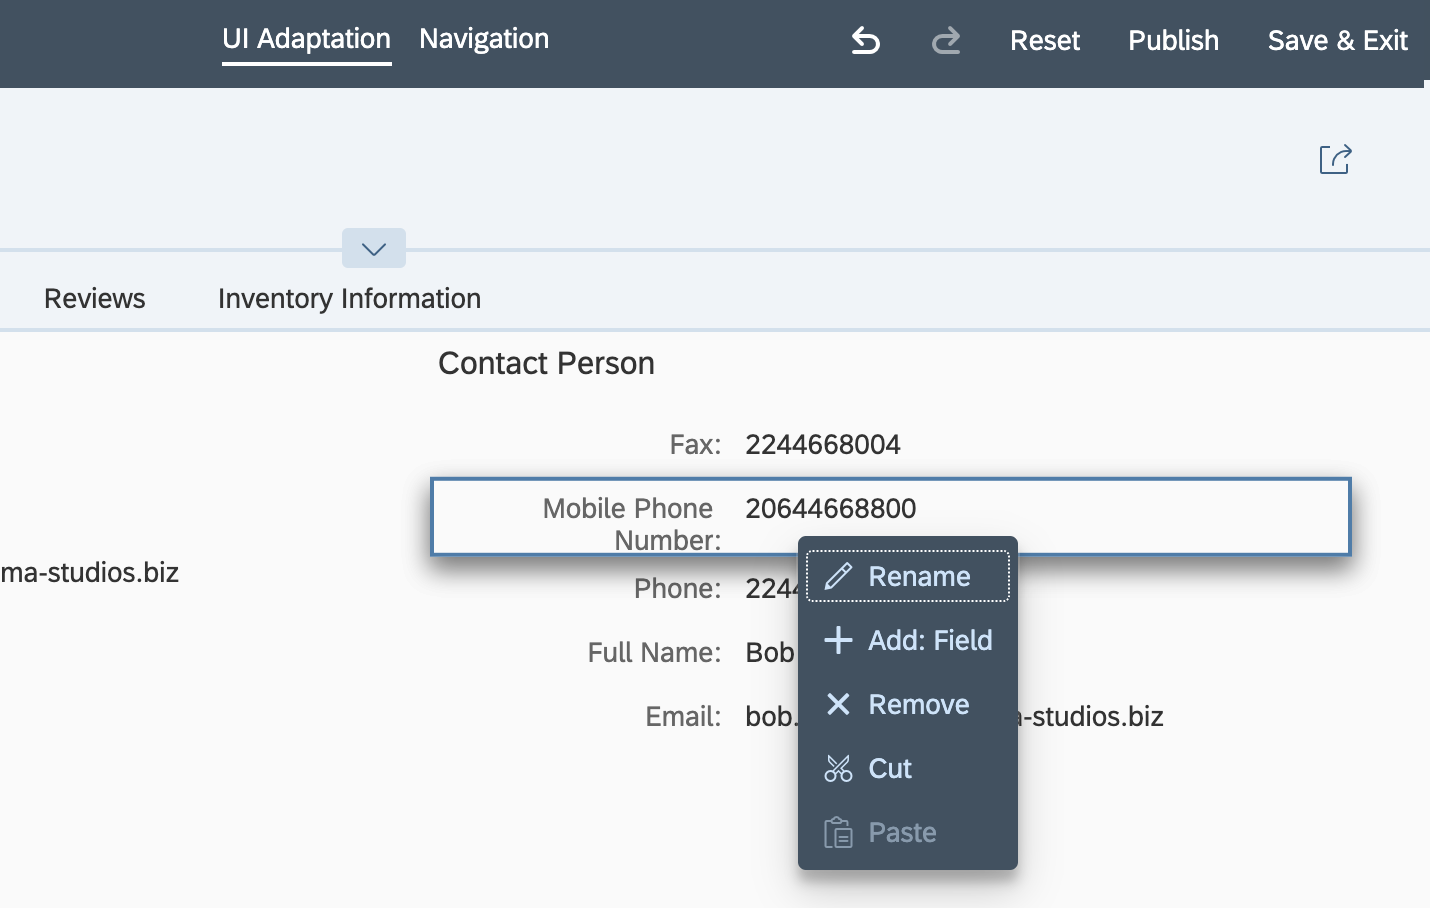Select the UI Adaptation menu item

pos(306,39)
